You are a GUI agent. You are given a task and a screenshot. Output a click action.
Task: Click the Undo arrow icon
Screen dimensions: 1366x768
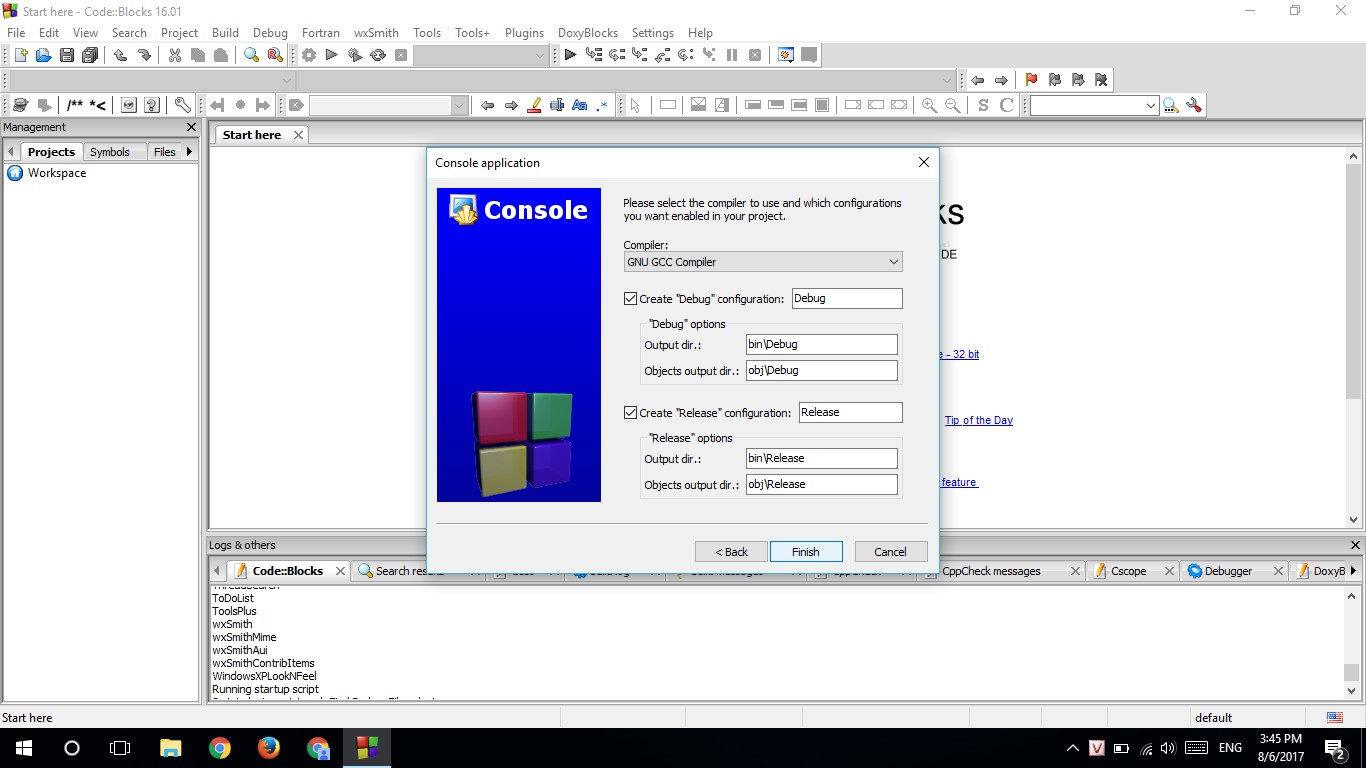tap(120, 55)
